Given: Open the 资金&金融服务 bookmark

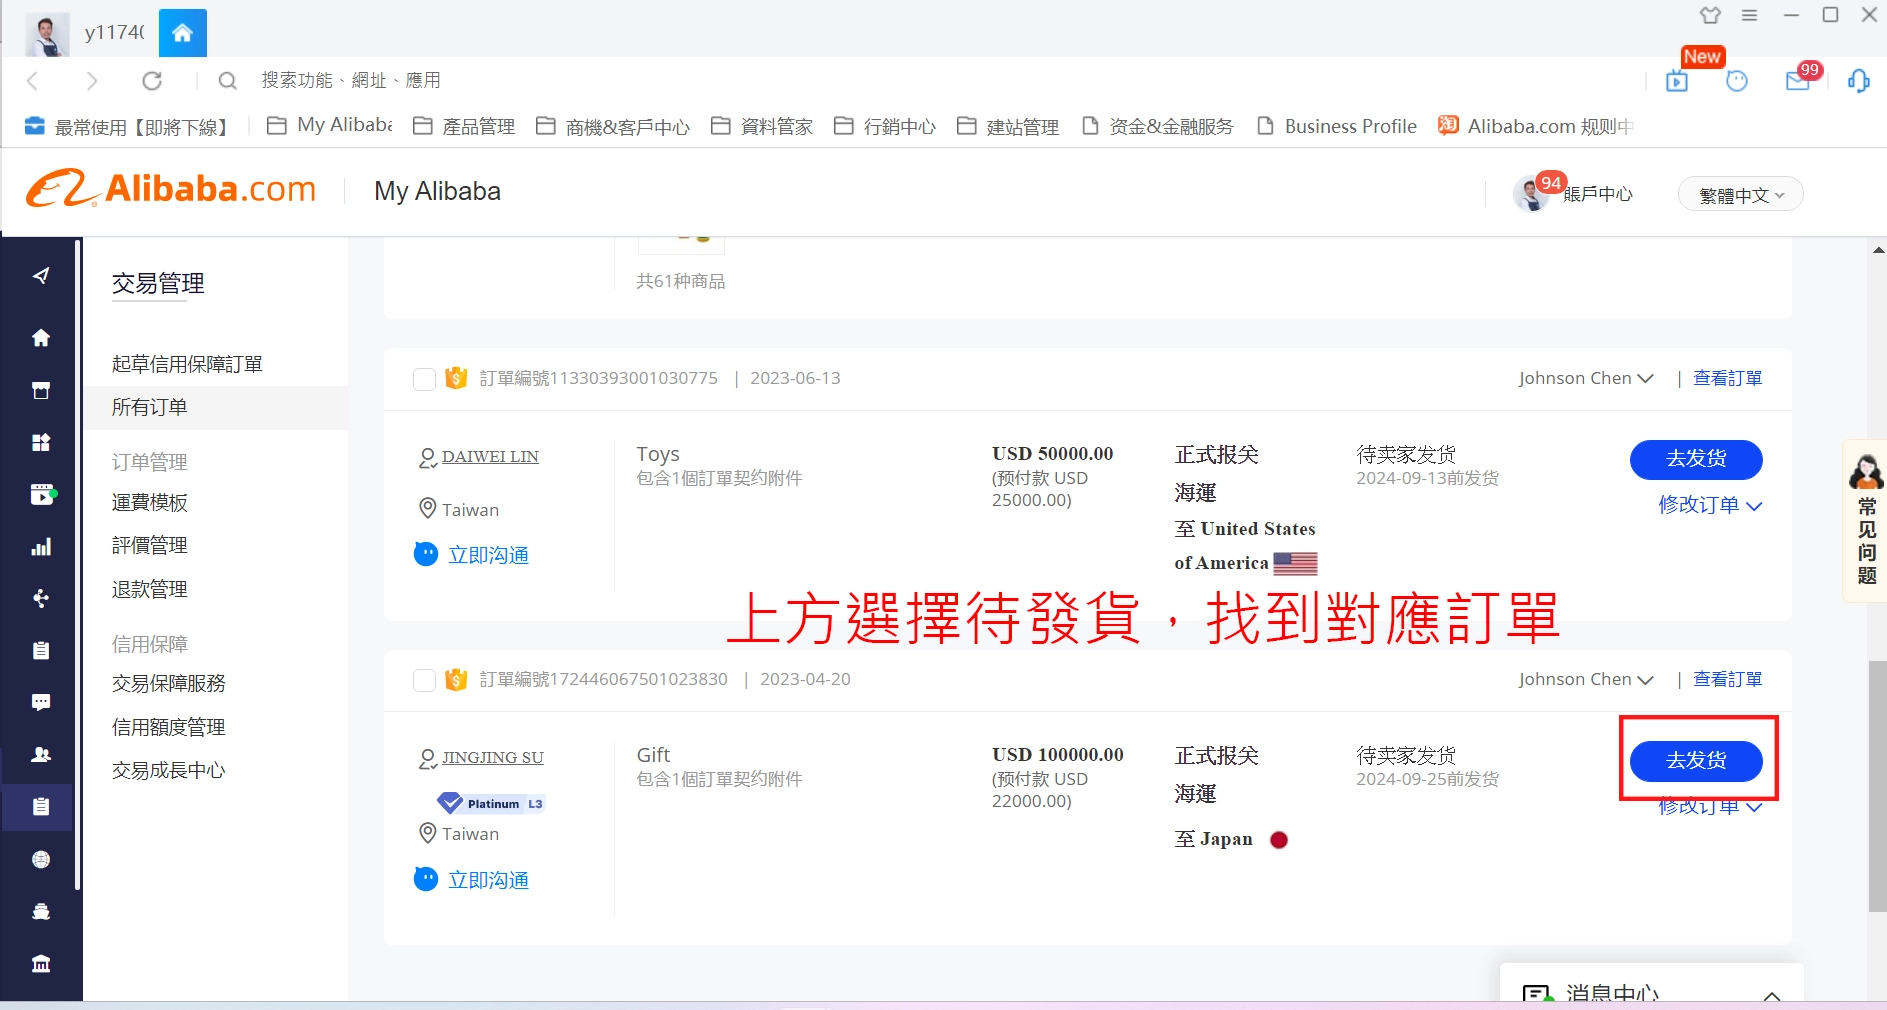Looking at the screenshot, I should [x=1158, y=126].
